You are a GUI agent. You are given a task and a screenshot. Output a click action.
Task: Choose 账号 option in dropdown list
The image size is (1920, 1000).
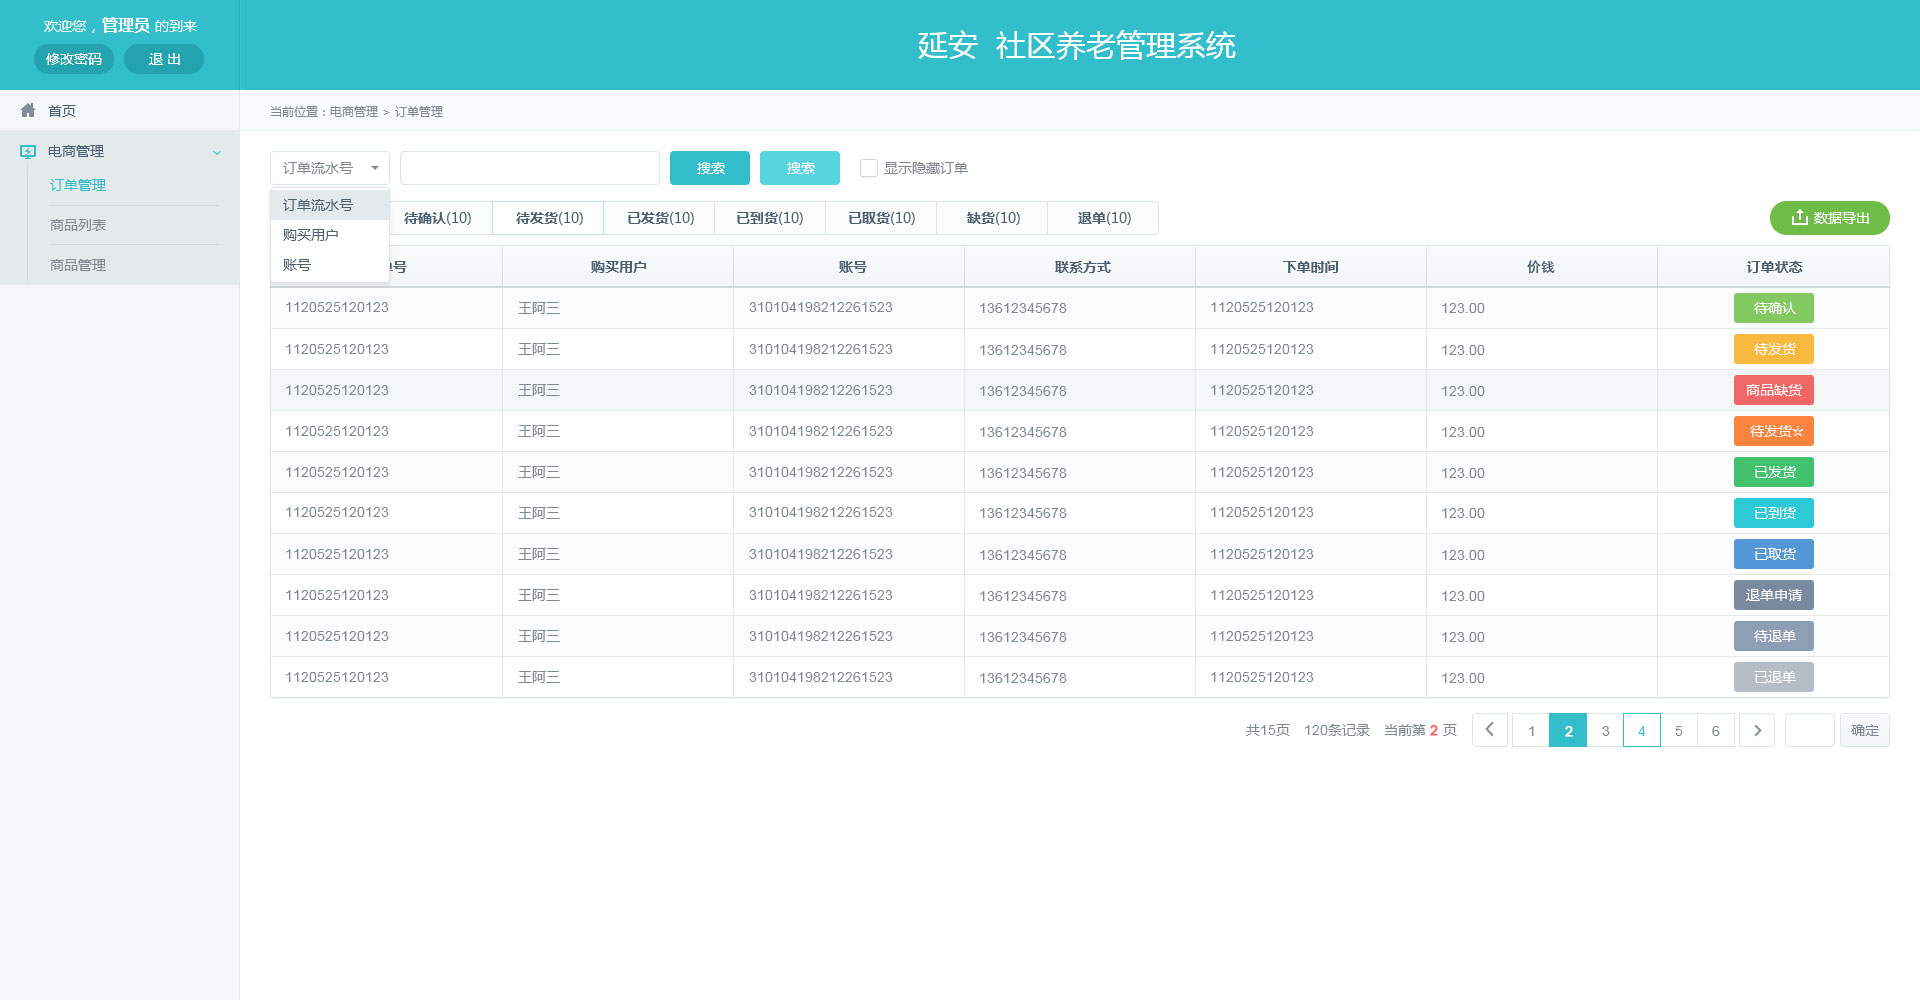coord(330,265)
